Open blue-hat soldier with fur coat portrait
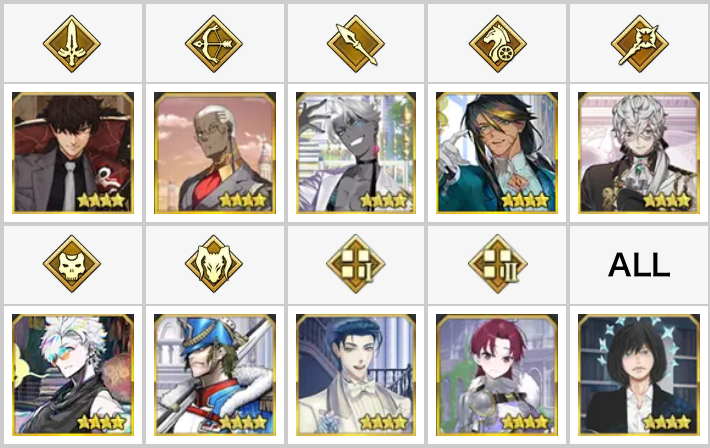Viewport: 710px width, 448px height. (215, 375)
